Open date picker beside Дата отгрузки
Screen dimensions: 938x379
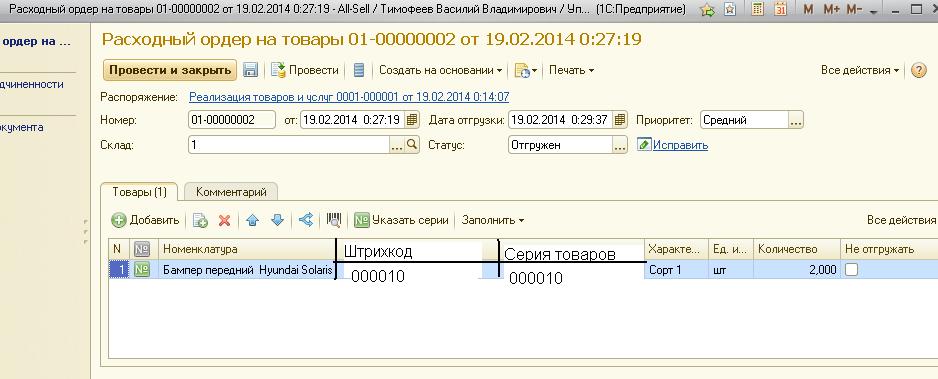[x=620, y=120]
